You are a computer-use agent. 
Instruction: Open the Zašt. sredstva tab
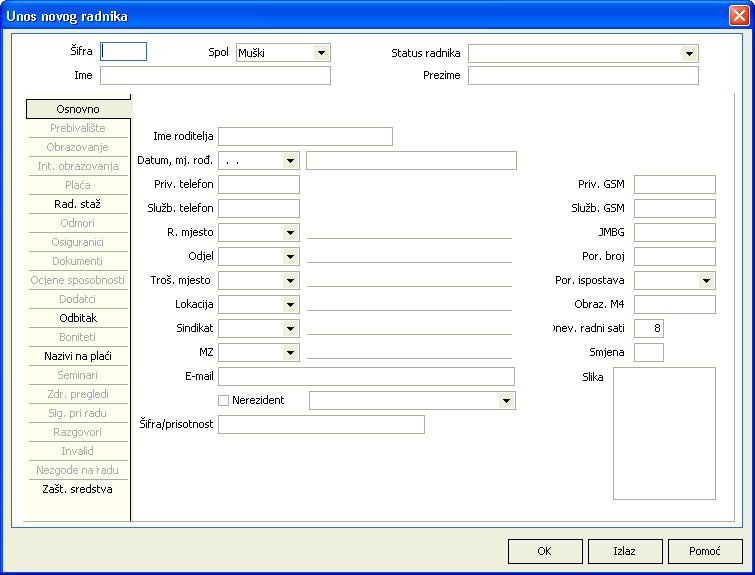coord(77,489)
